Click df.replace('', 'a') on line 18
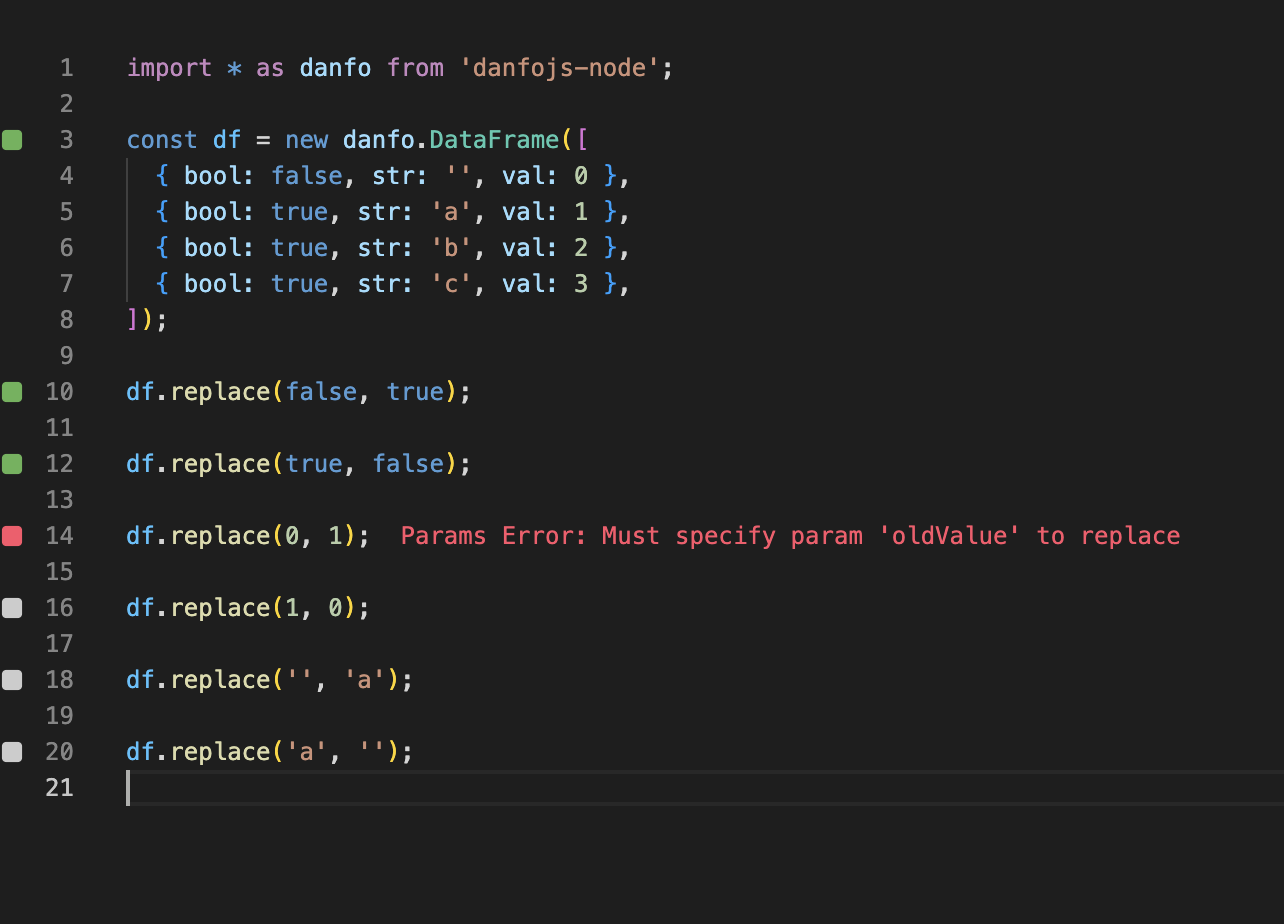 [x=270, y=680]
